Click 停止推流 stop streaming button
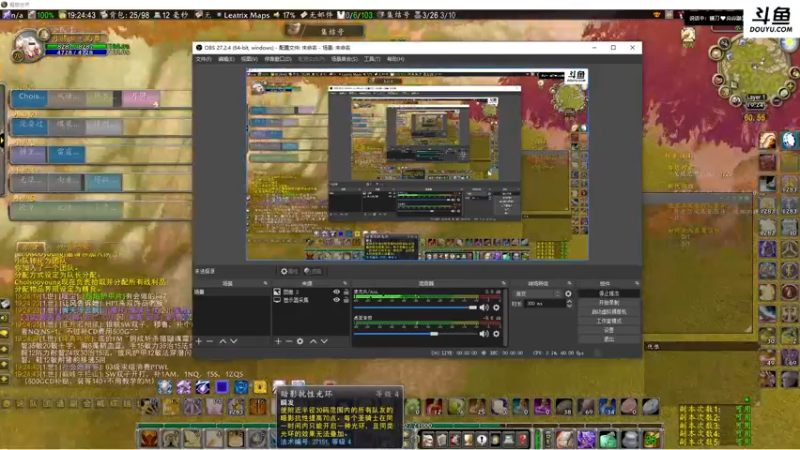Image resolution: width=800 pixels, height=450 pixels. pos(609,293)
